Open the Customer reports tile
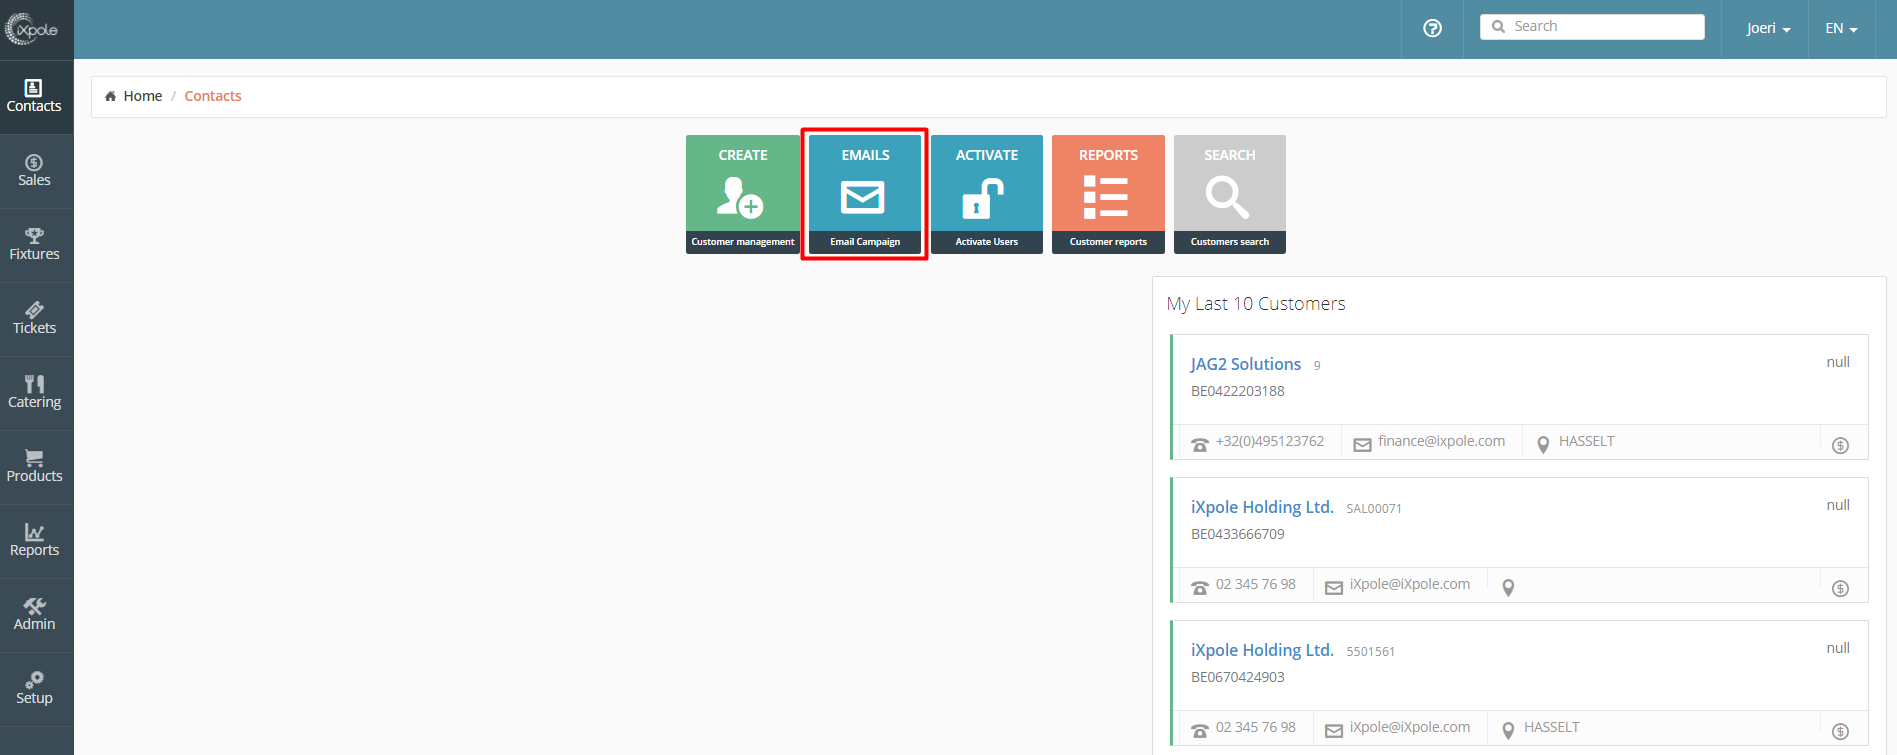Image resolution: width=1897 pixels, height=755 pixels. tap(1108, 194)
